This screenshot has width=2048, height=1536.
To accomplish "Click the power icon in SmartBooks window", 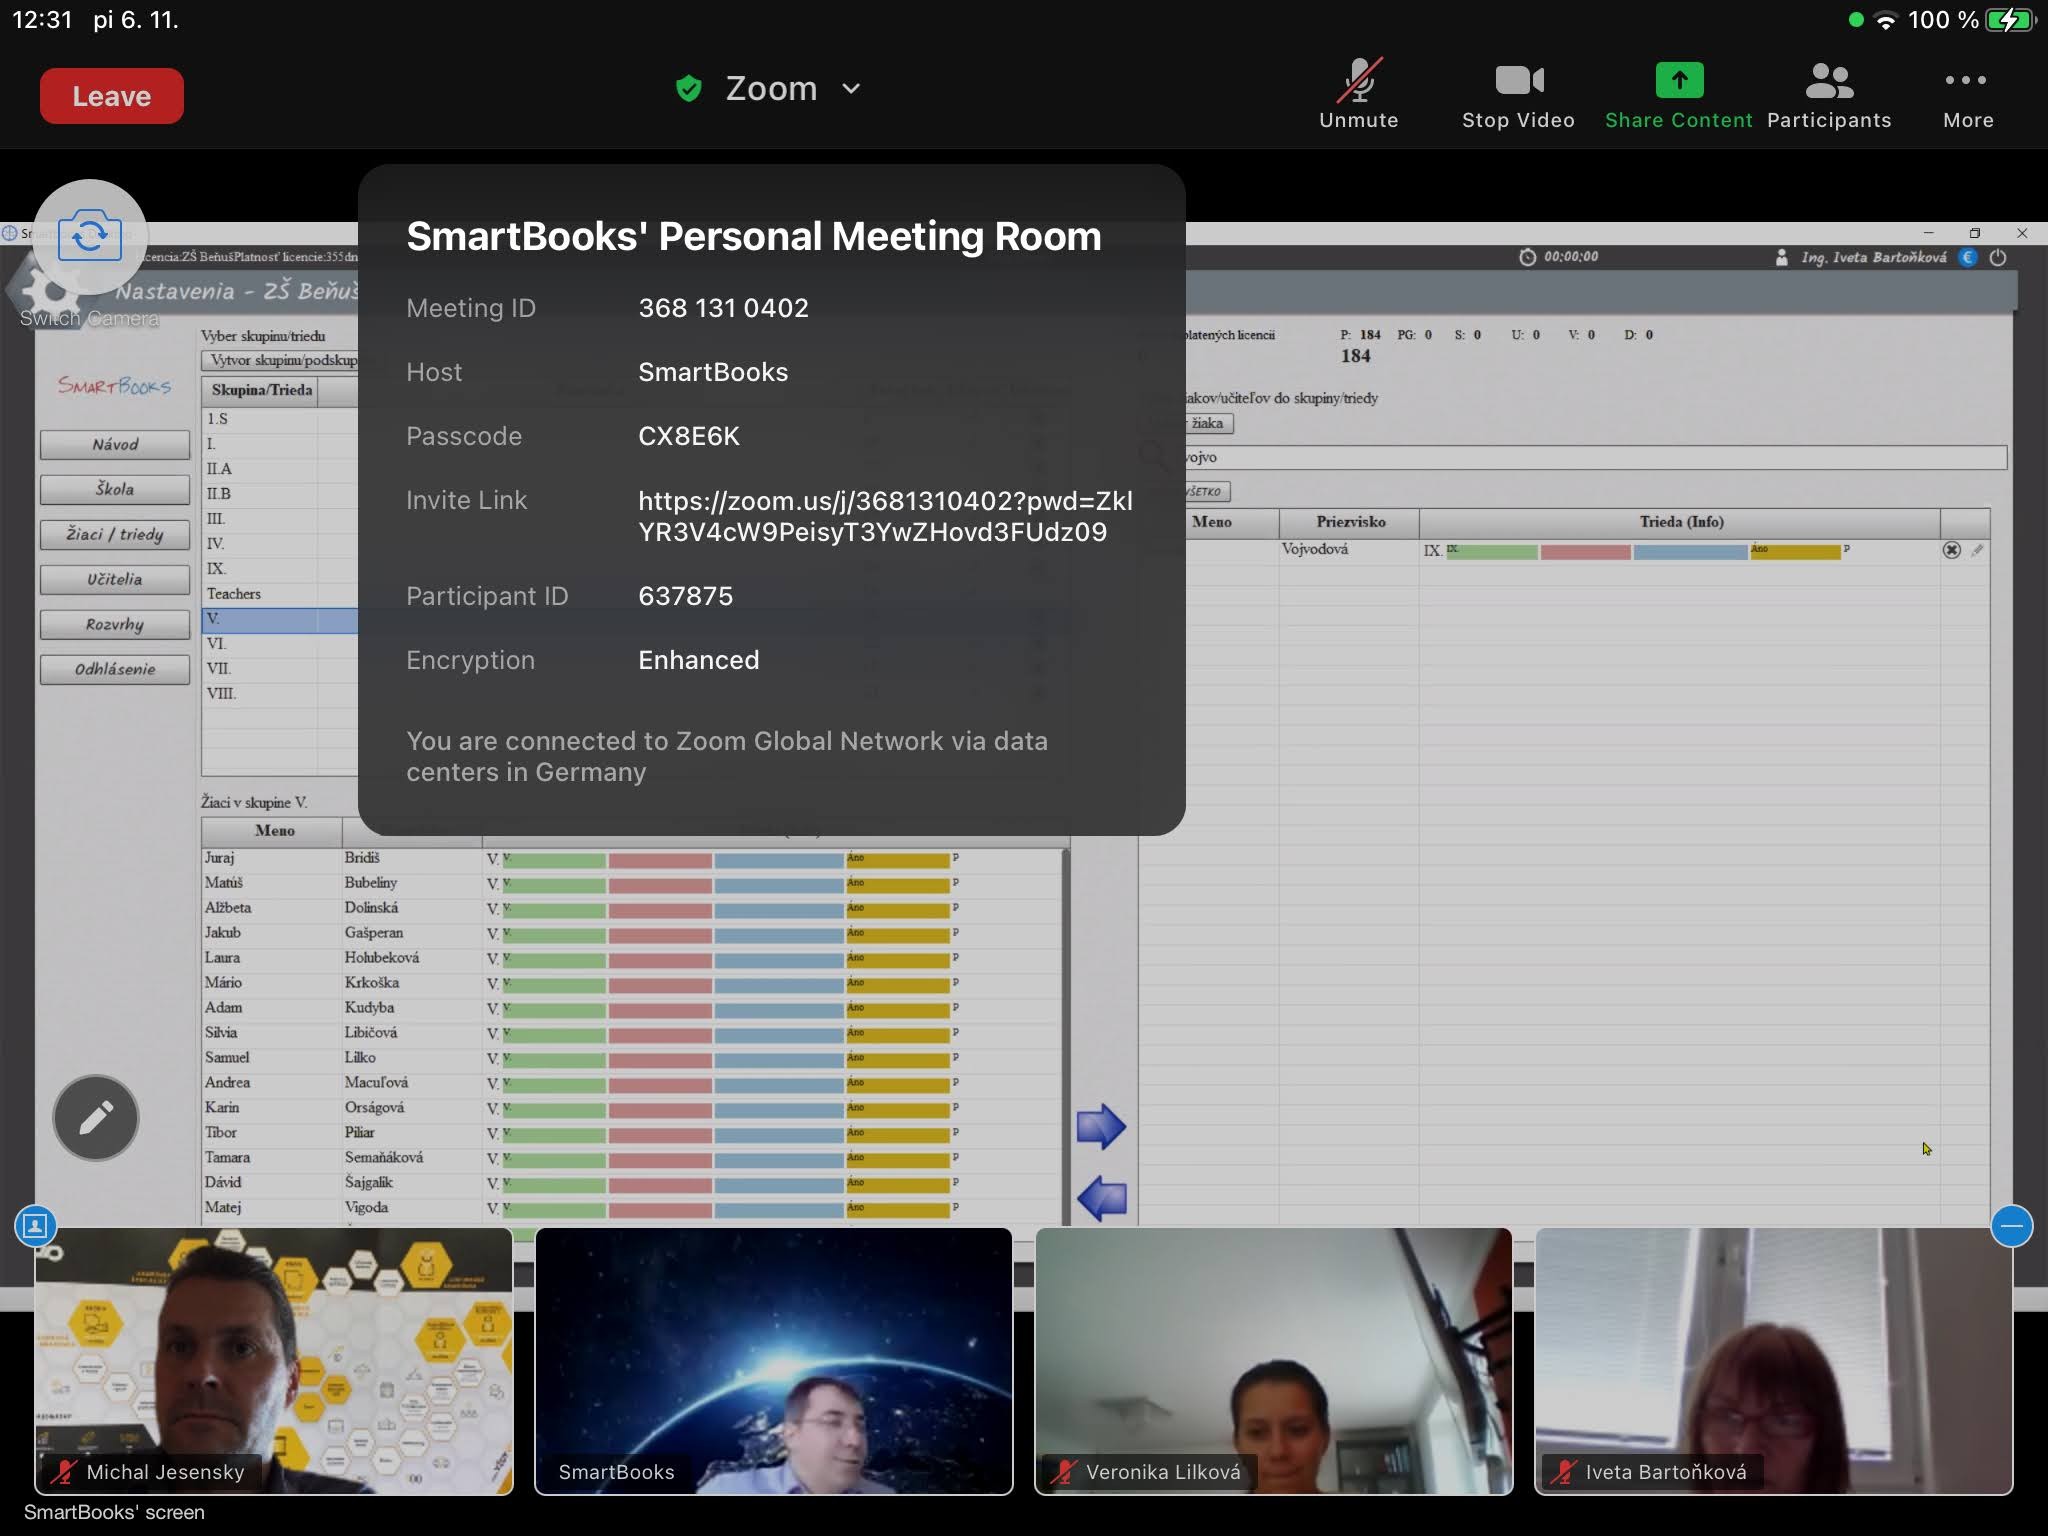I will click(x=1998, y=257).
